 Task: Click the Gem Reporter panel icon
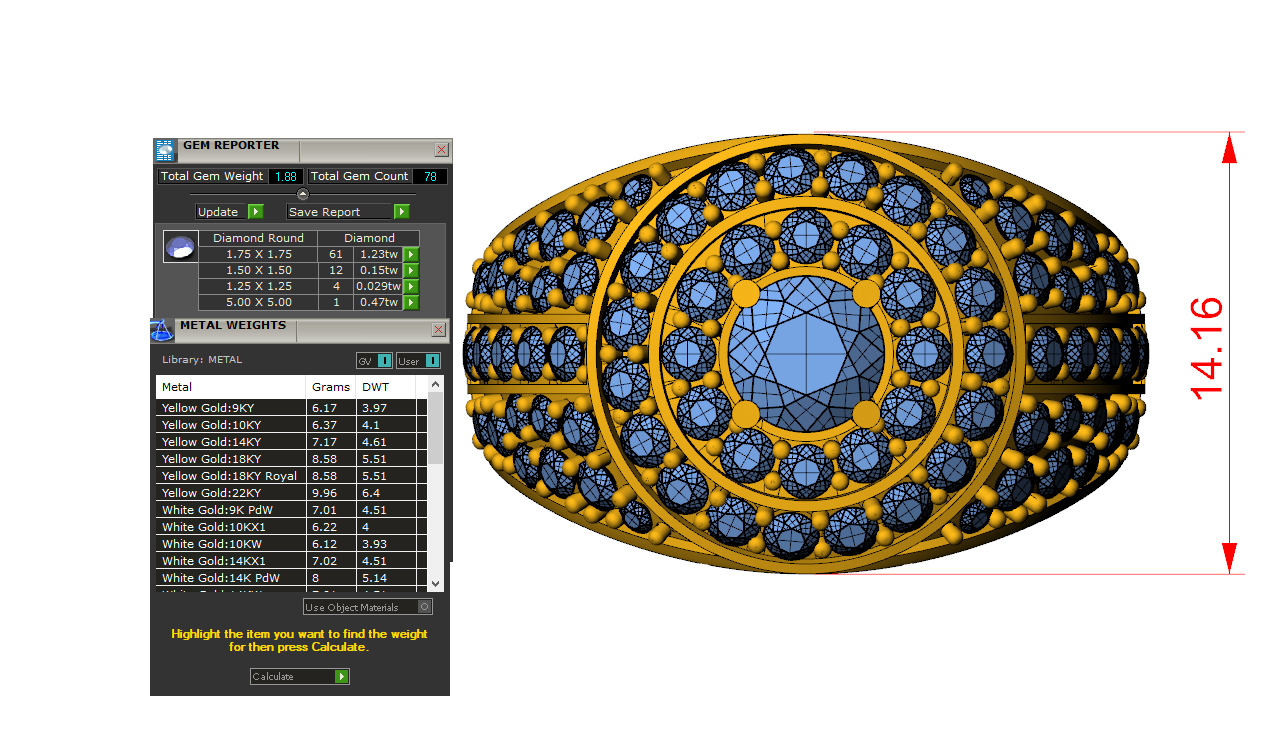pyautogui.click(x=165, y=150)
